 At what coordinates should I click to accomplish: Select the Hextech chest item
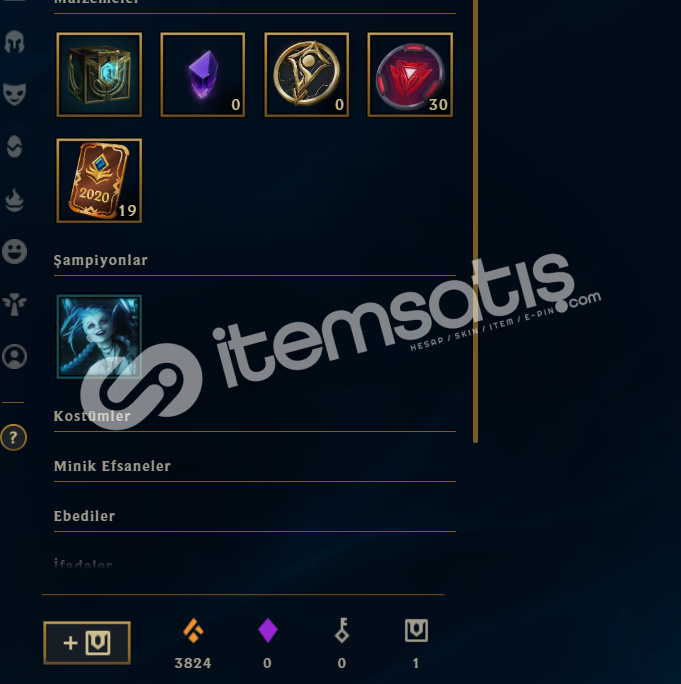[99, 75]
